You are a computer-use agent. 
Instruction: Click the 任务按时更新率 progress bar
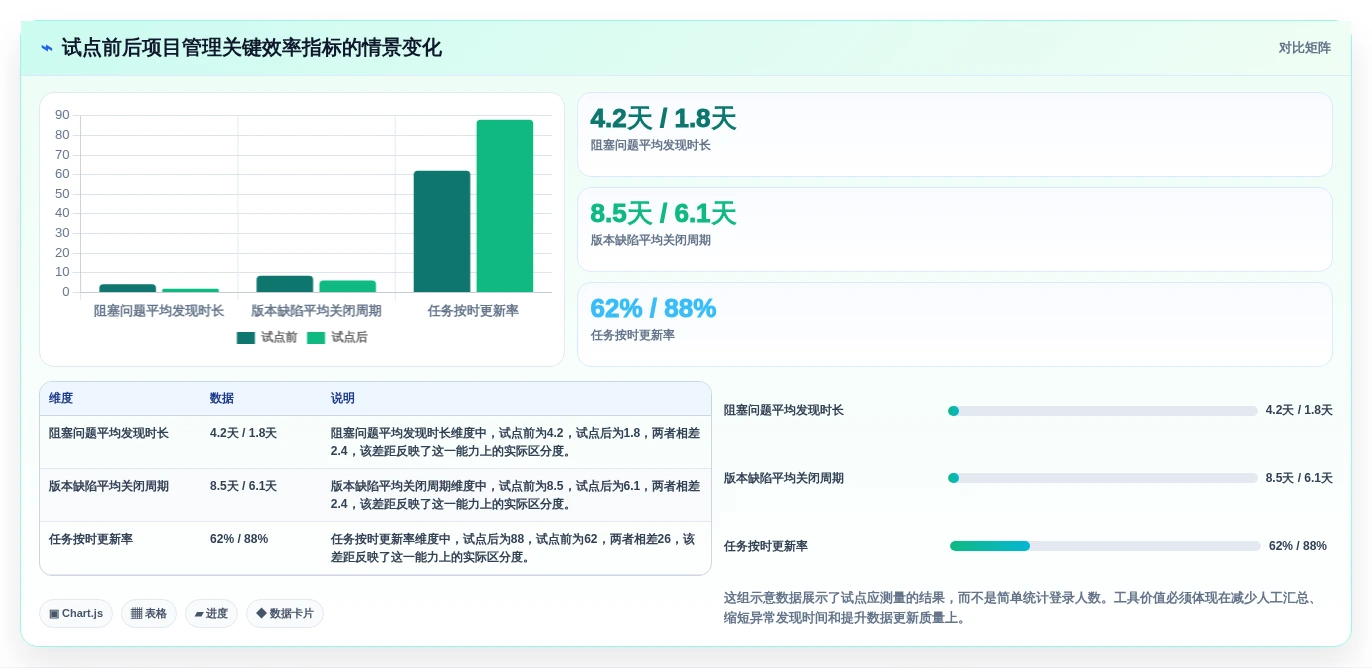[1105, 546]
